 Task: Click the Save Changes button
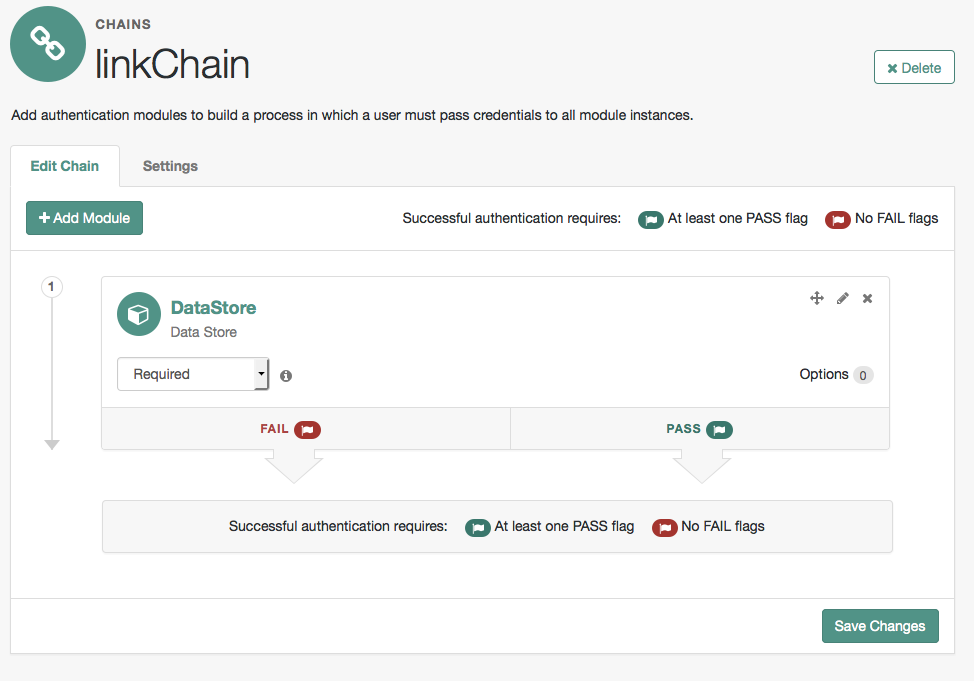pyautogui.click(x=880, y=626)
